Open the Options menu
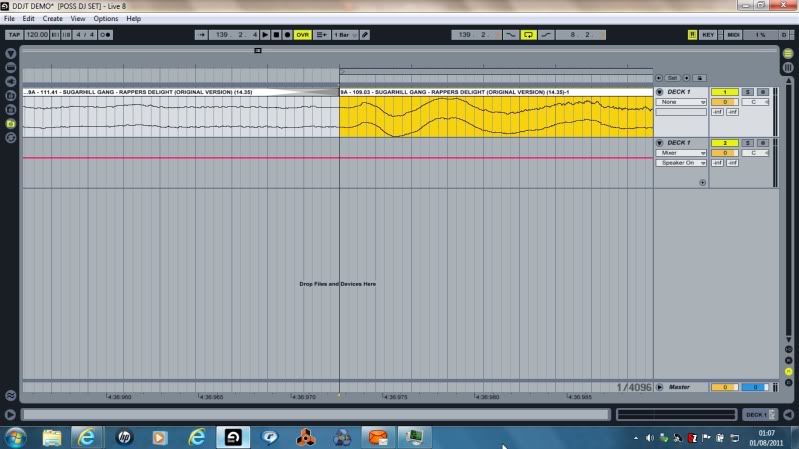This screenshot has height=449, width=799. click(x=106, y=19)
